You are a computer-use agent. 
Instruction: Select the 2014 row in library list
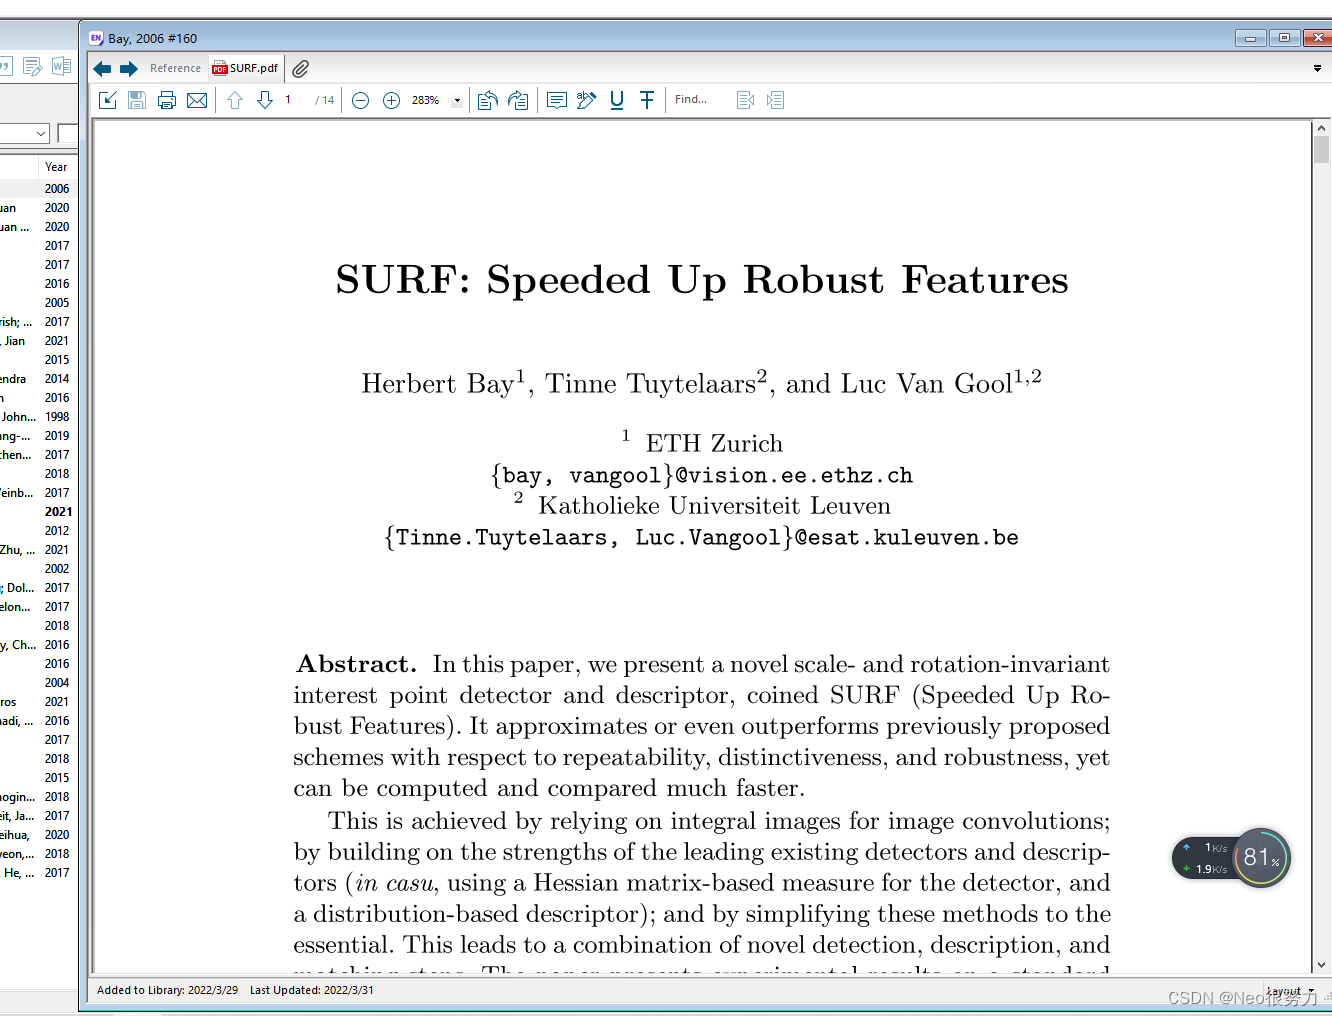[x=38, y=379]
